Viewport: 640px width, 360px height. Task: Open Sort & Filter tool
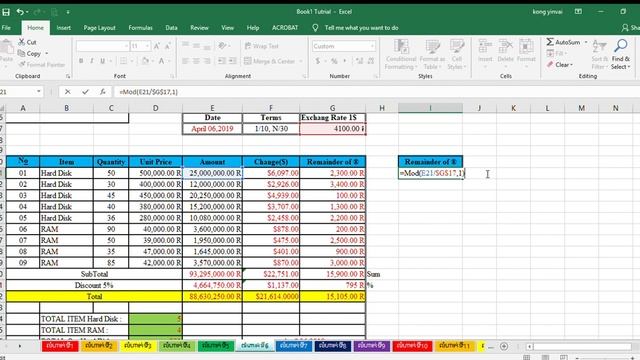tap(599, 46)
